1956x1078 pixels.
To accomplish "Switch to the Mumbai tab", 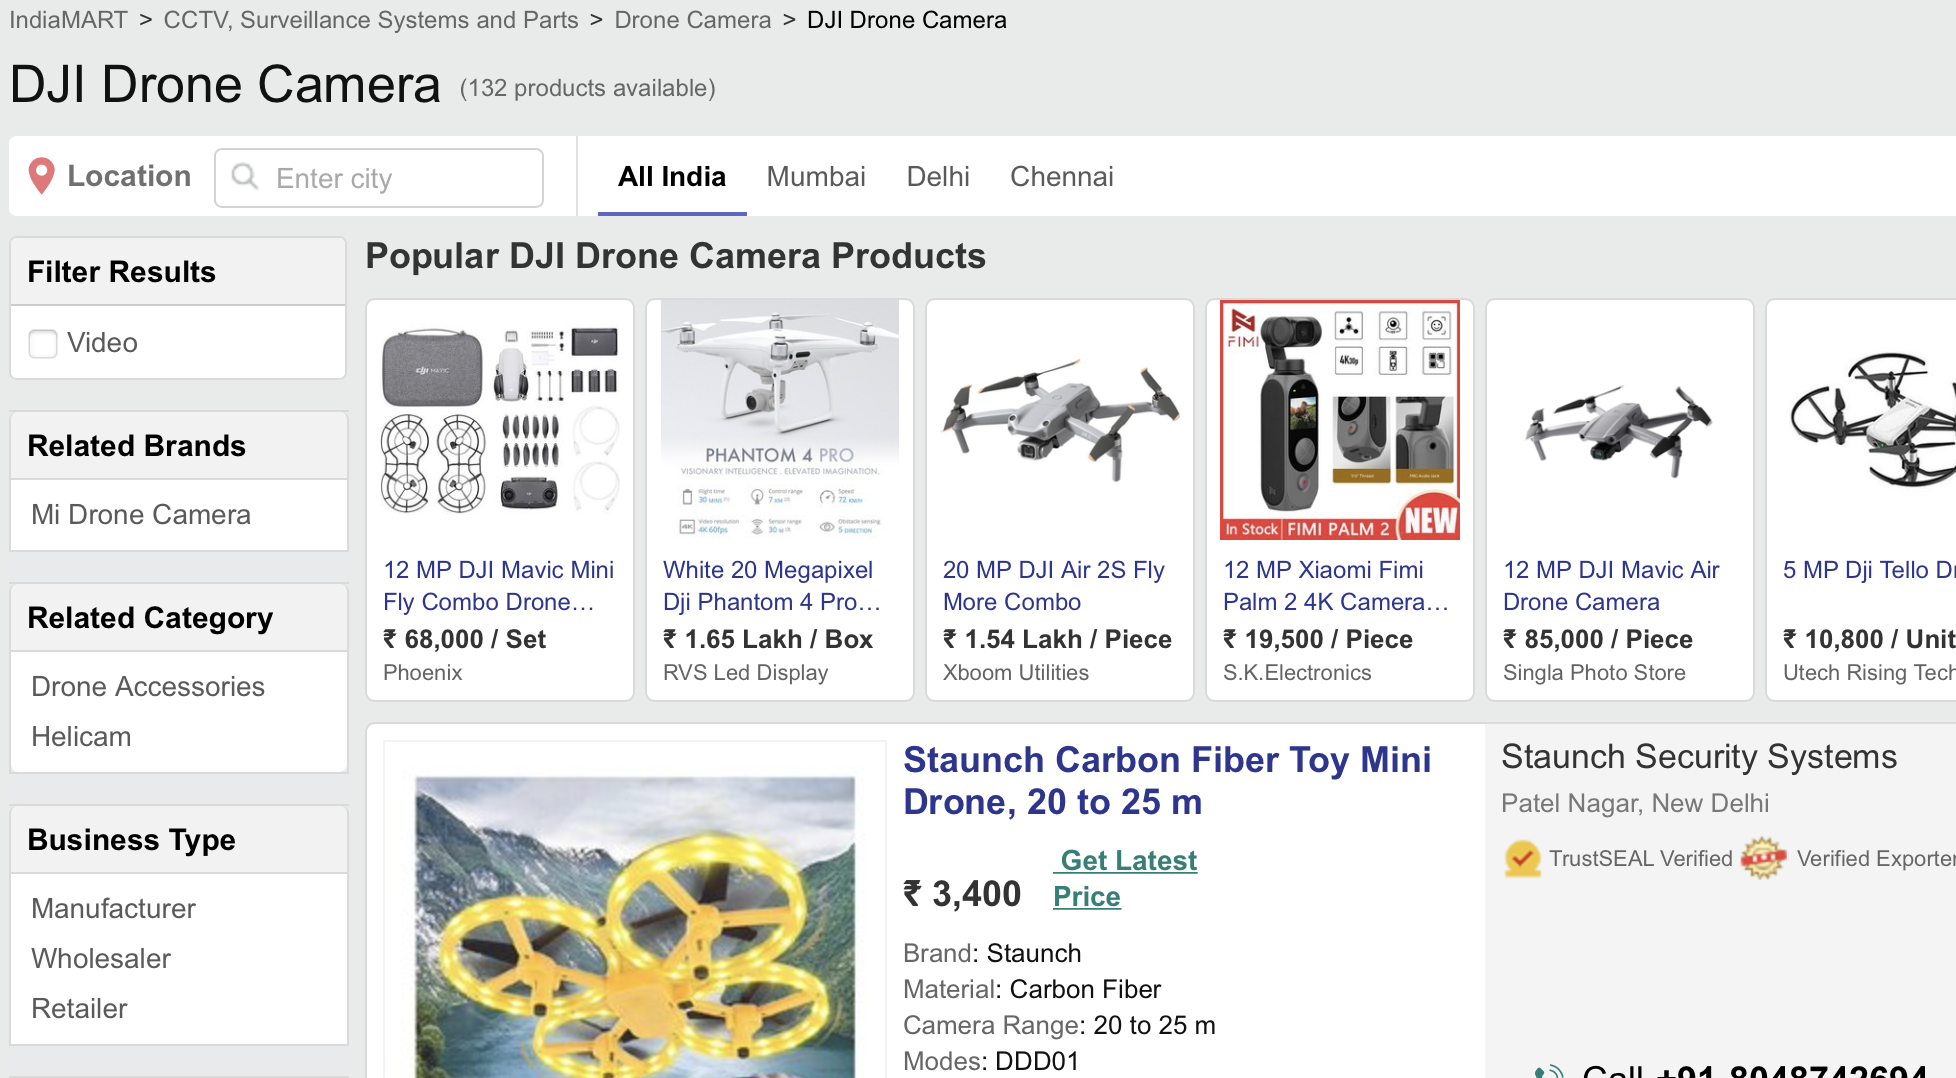I will [x=816, y=177].
